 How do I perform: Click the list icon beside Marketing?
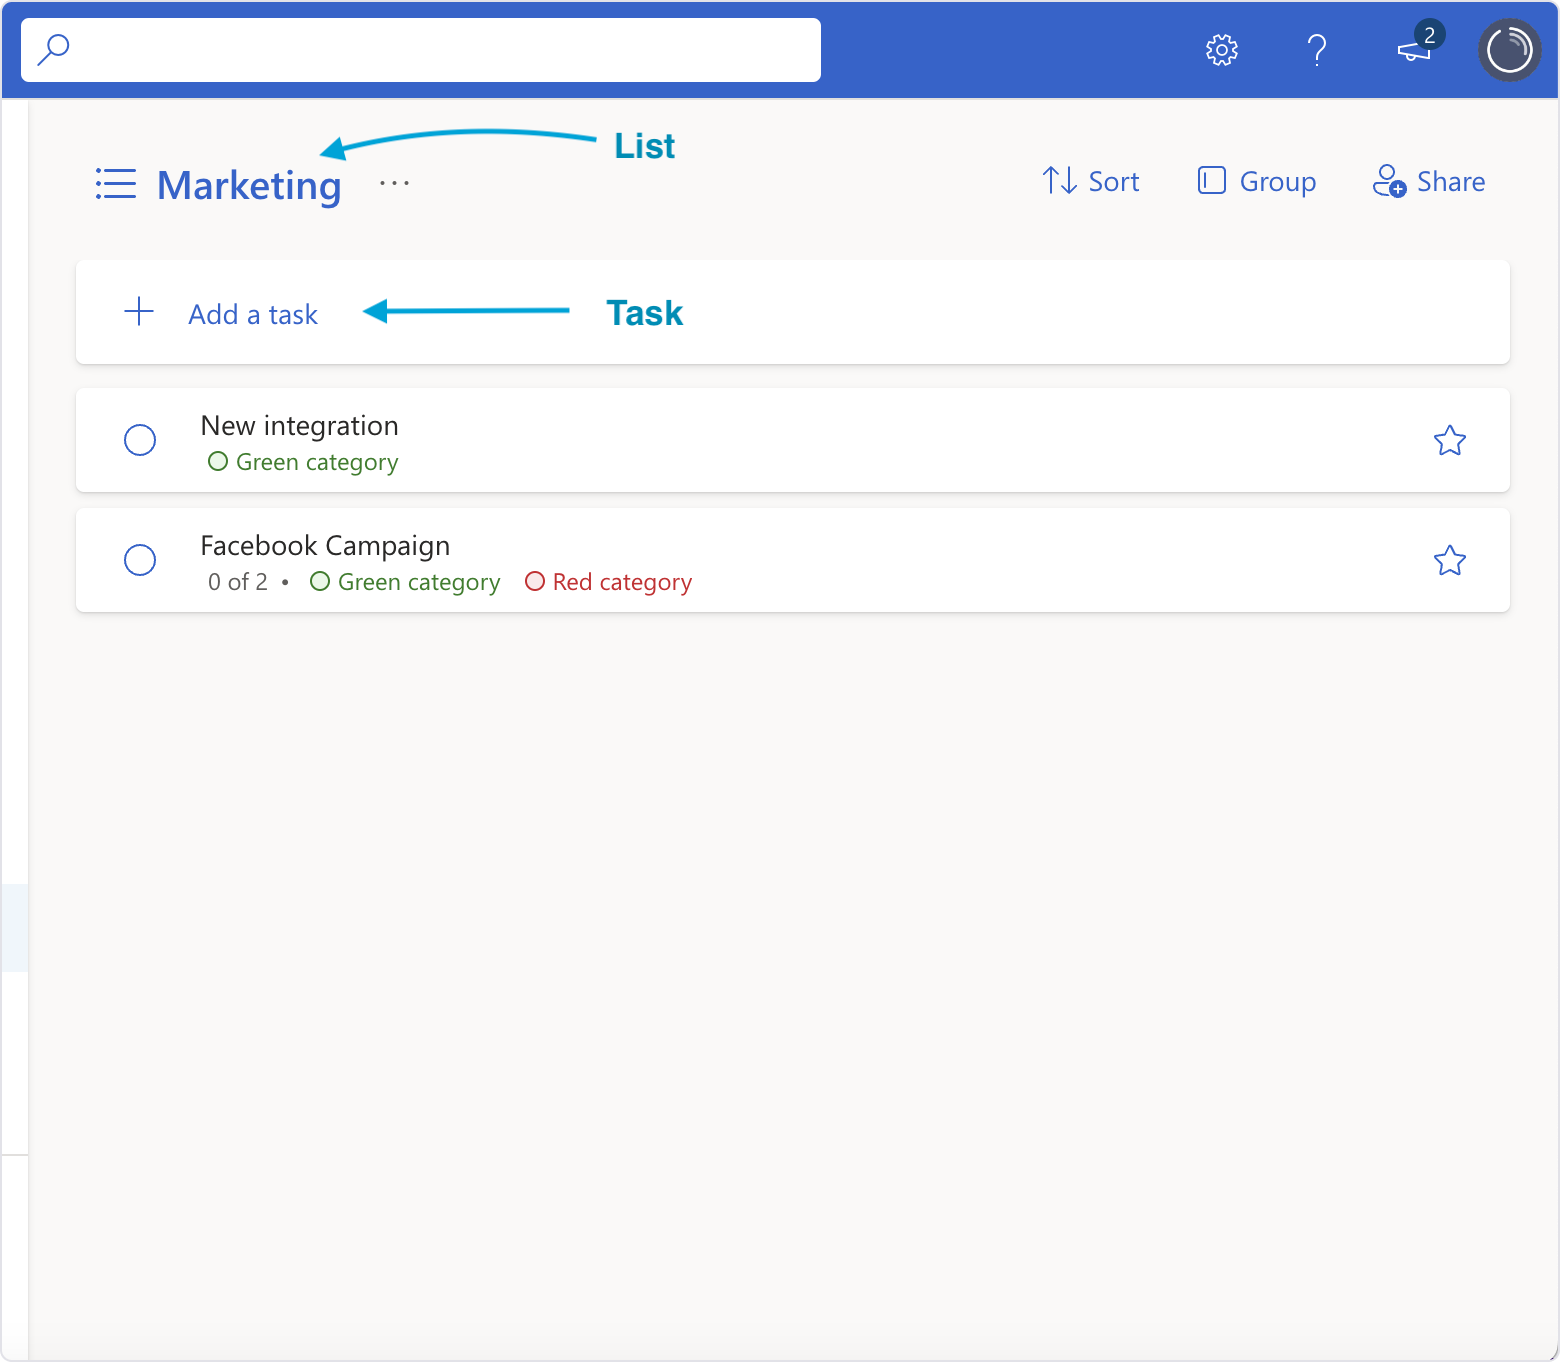[x=116, y=184]
